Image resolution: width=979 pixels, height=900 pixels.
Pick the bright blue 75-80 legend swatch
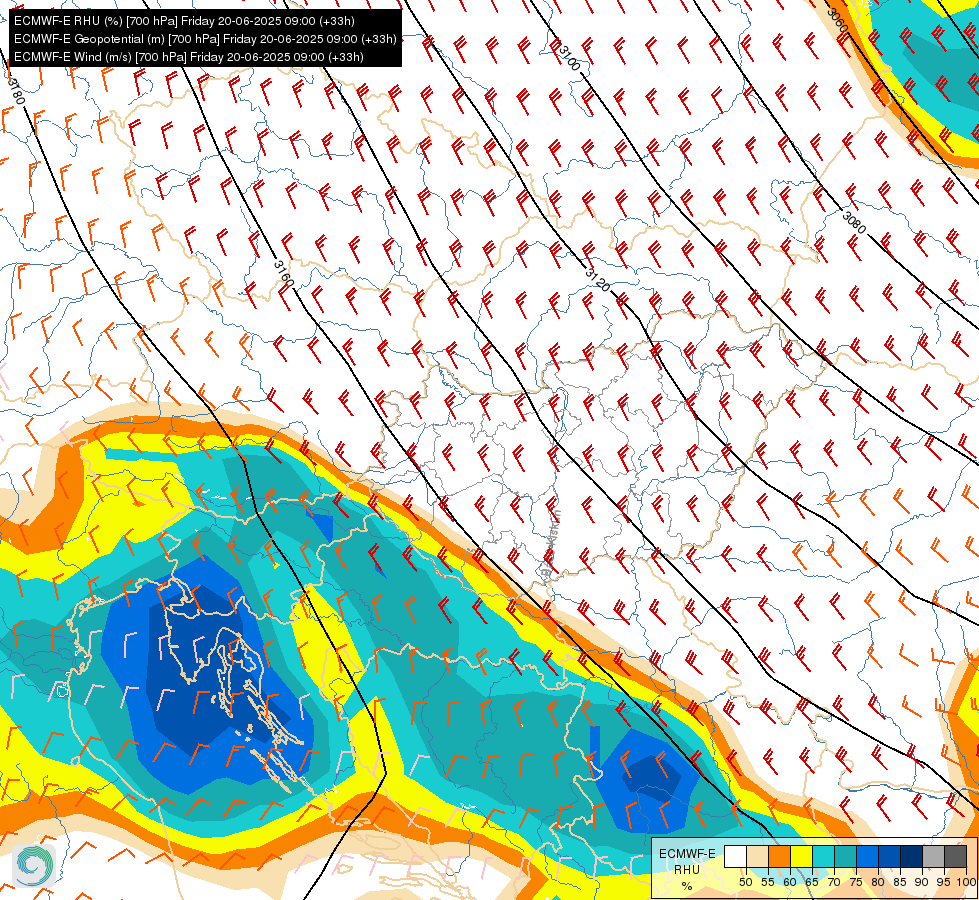pos(867,856)
